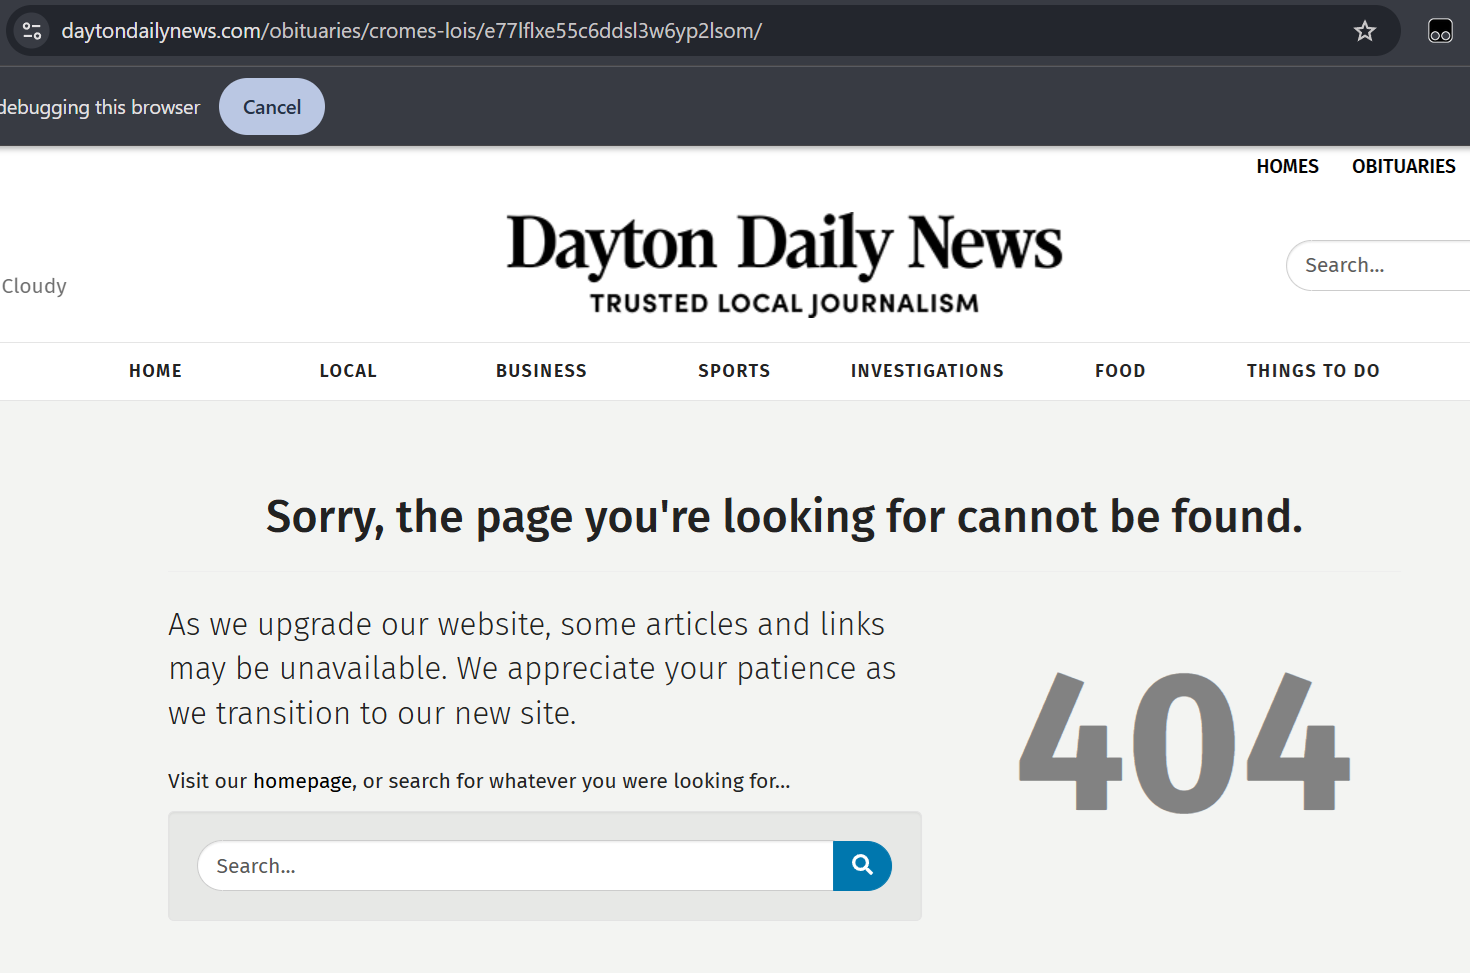Switch to the INVESTIGATIONS section
This screenshot has width=1470, height=973.
[927, 370]
